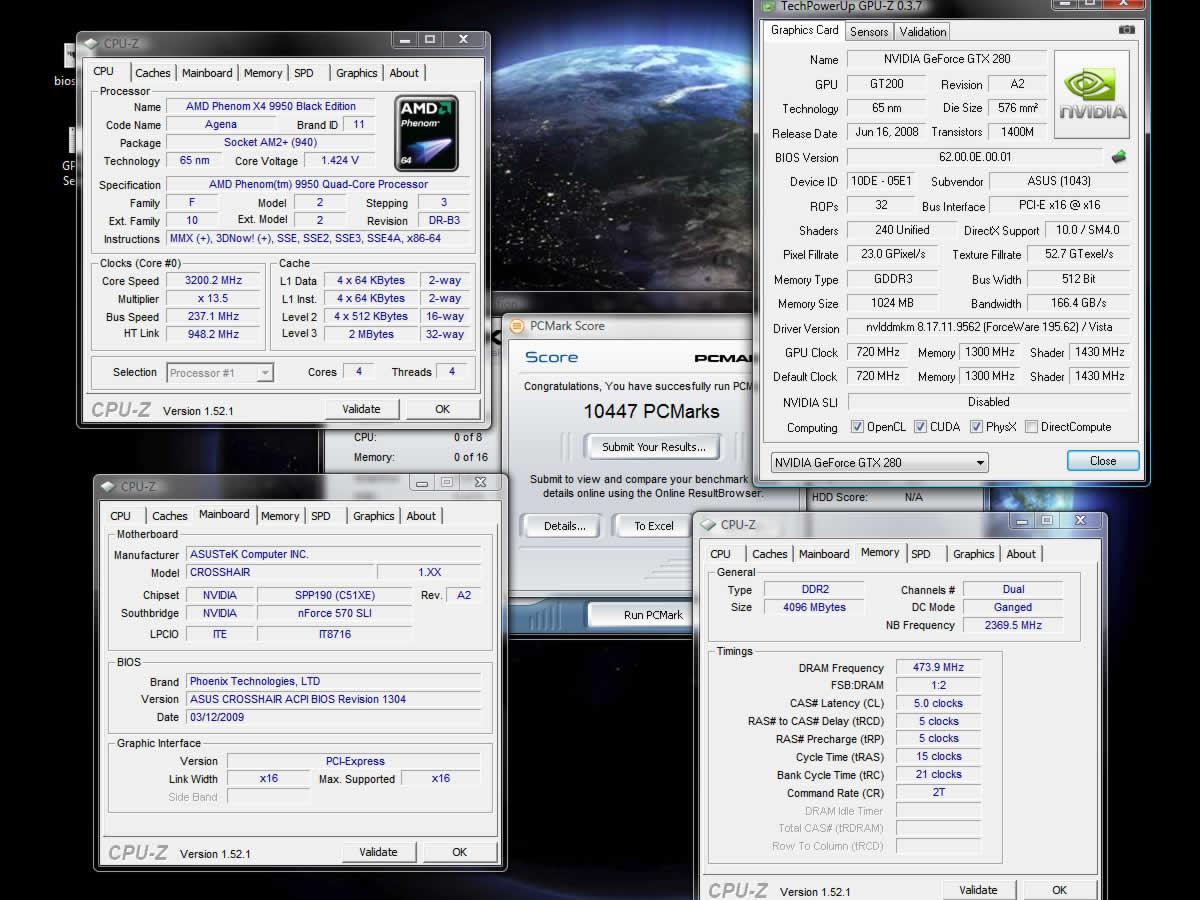Click Validate in the CPU-Z Memory window
1200x900 pixels.
point(978,890)
